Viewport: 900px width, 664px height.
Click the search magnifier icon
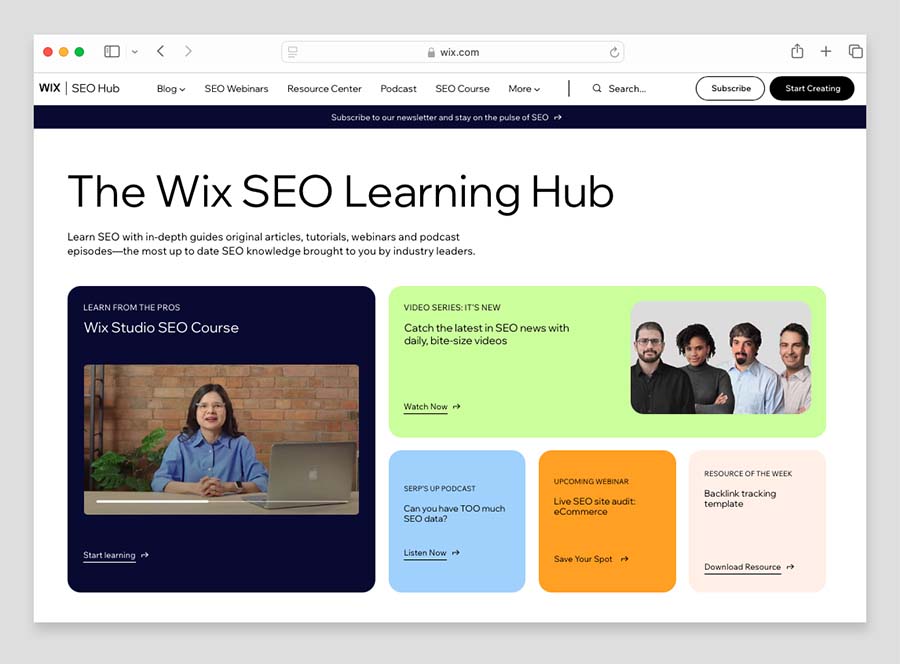point(597,88)
